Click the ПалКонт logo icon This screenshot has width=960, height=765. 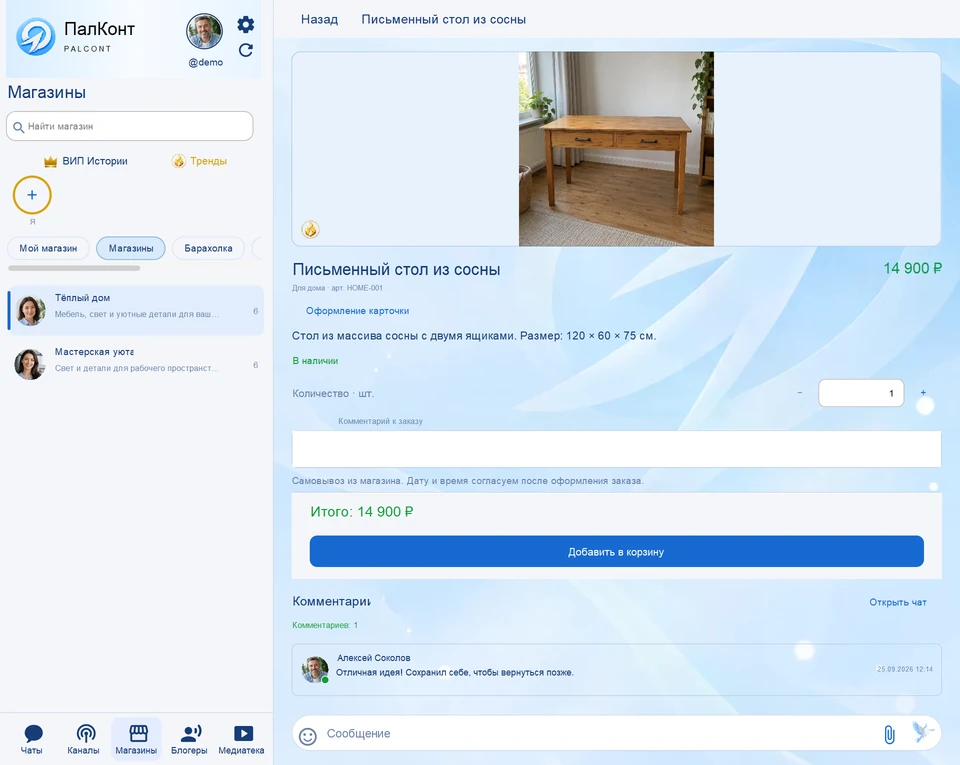(36, 36)
